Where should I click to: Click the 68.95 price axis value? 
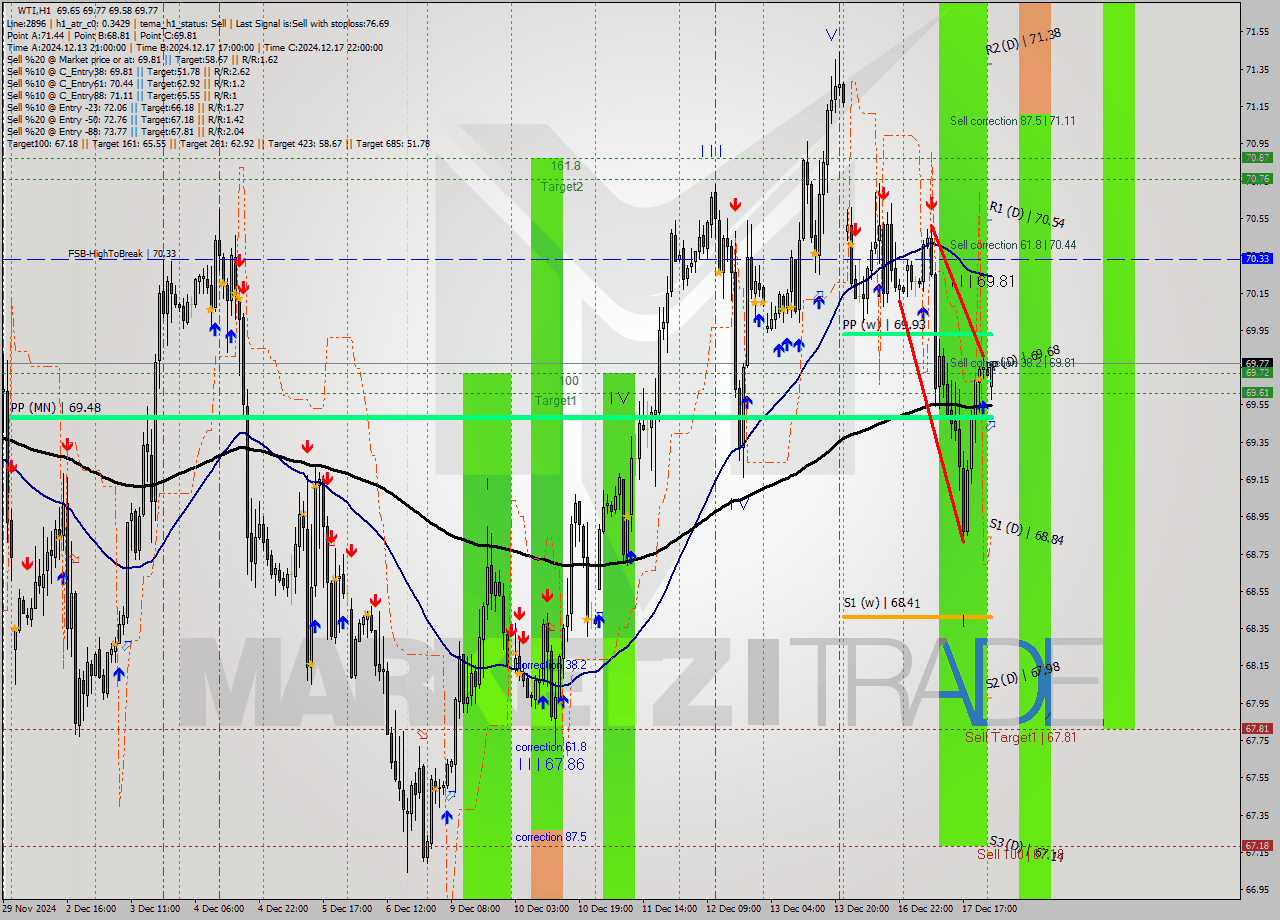click(1258, 517)
